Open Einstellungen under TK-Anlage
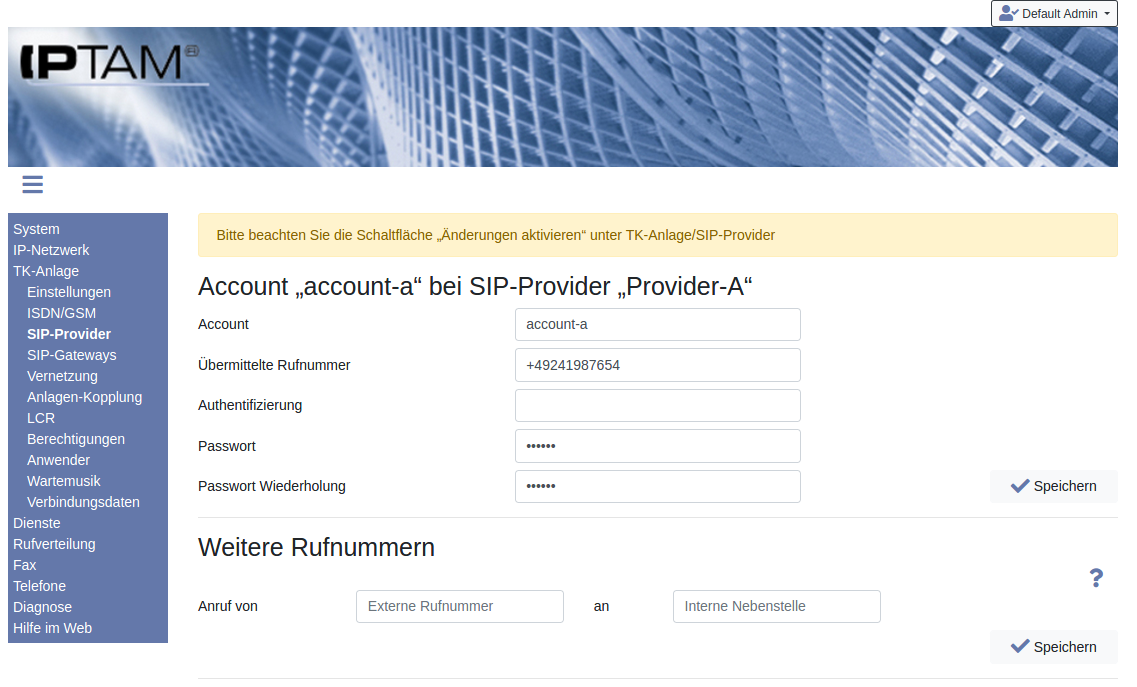Image resolution: width=1137 pixels, height=687 pixels. [69, 292]
